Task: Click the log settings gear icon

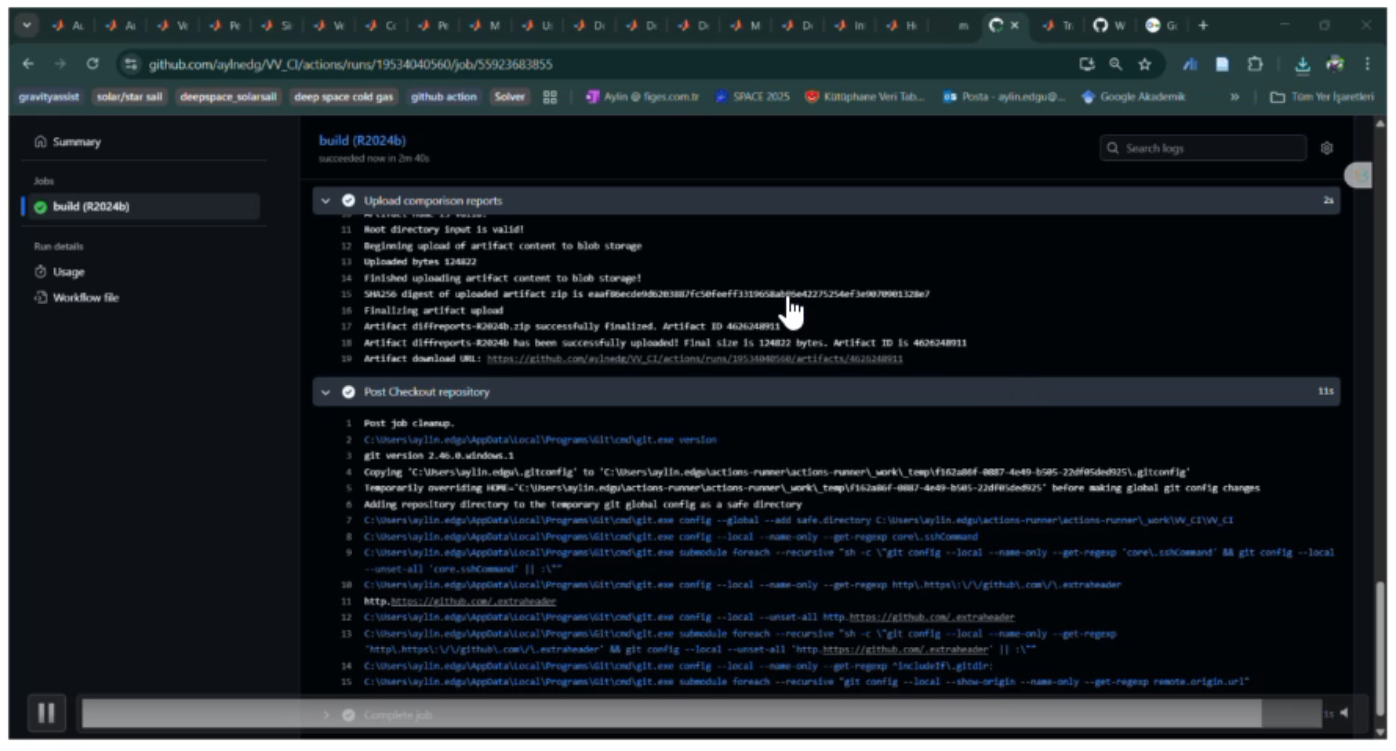Action: (x=1326, y=148)
